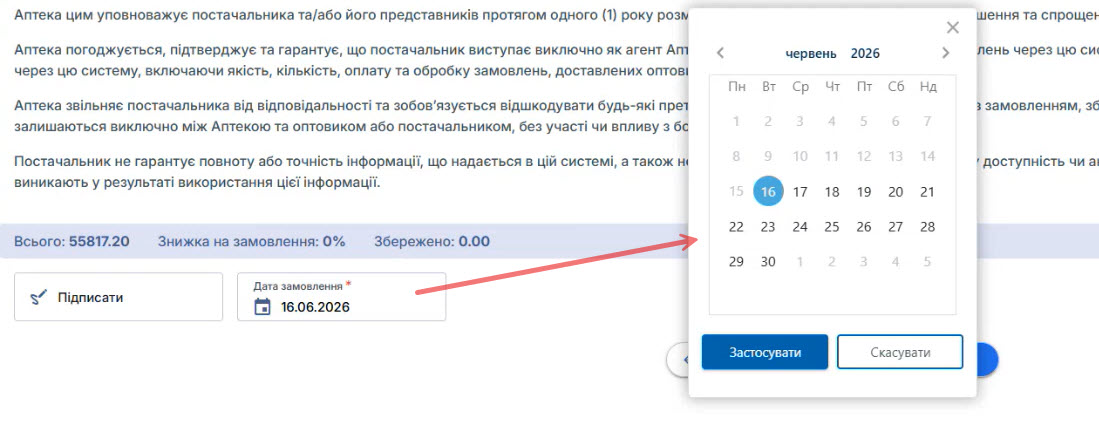Select day 28 in calendar

(x=928, y=227)
